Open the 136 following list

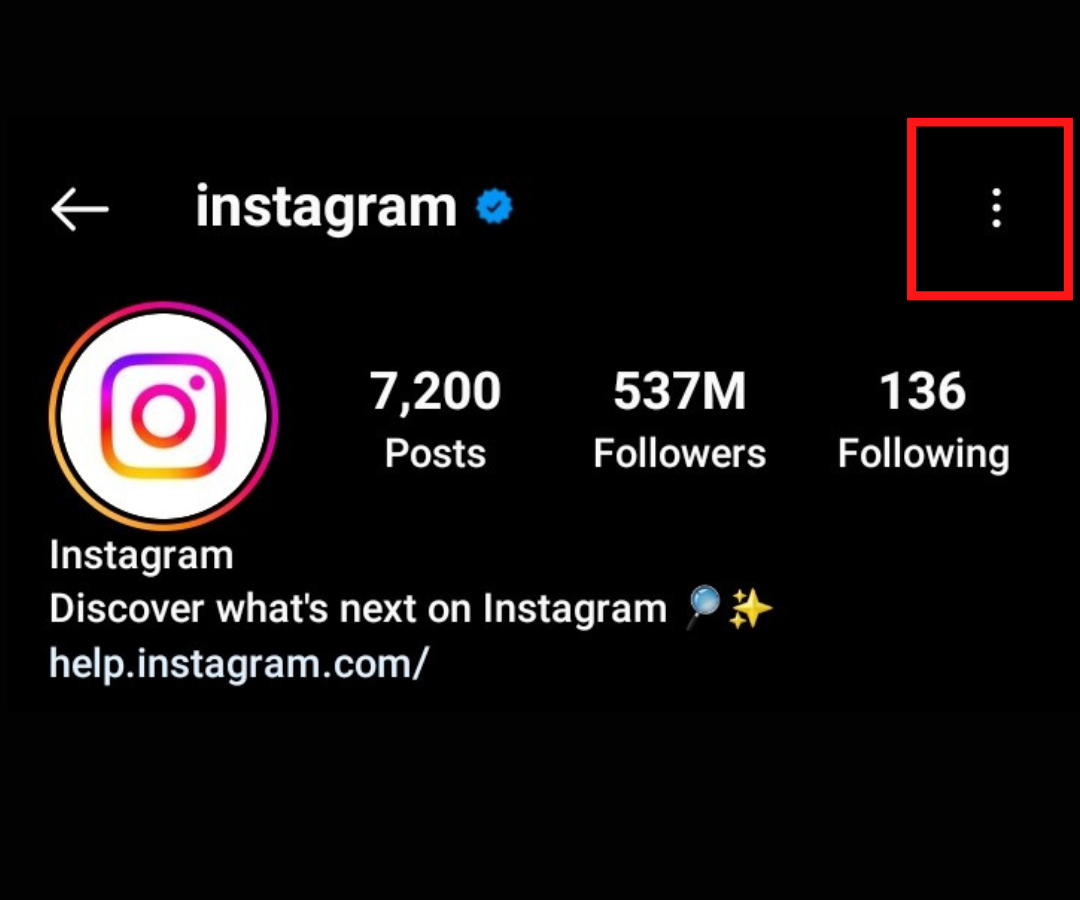tap(924, 419)
